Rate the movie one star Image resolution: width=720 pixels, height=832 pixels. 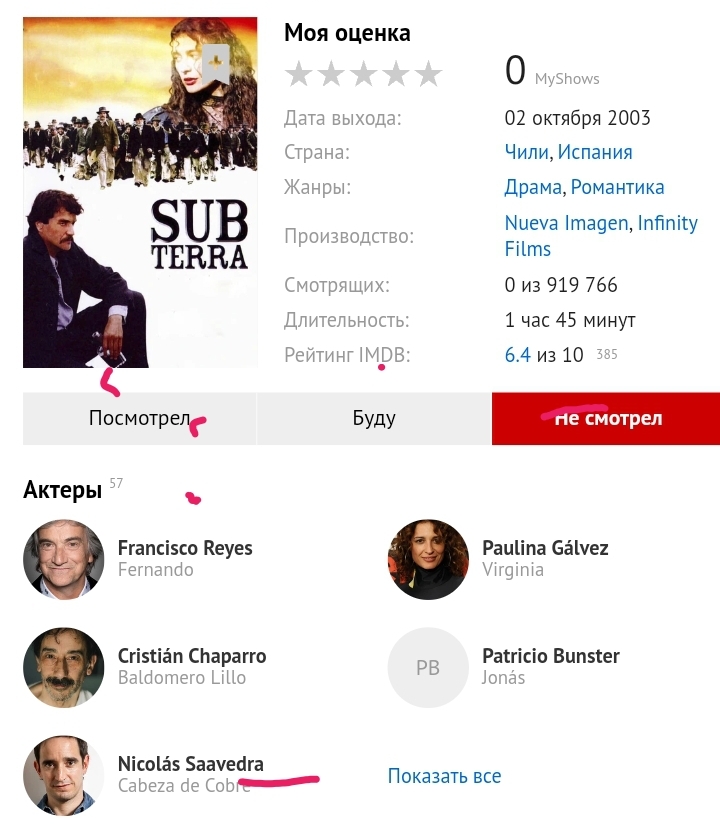299,74
